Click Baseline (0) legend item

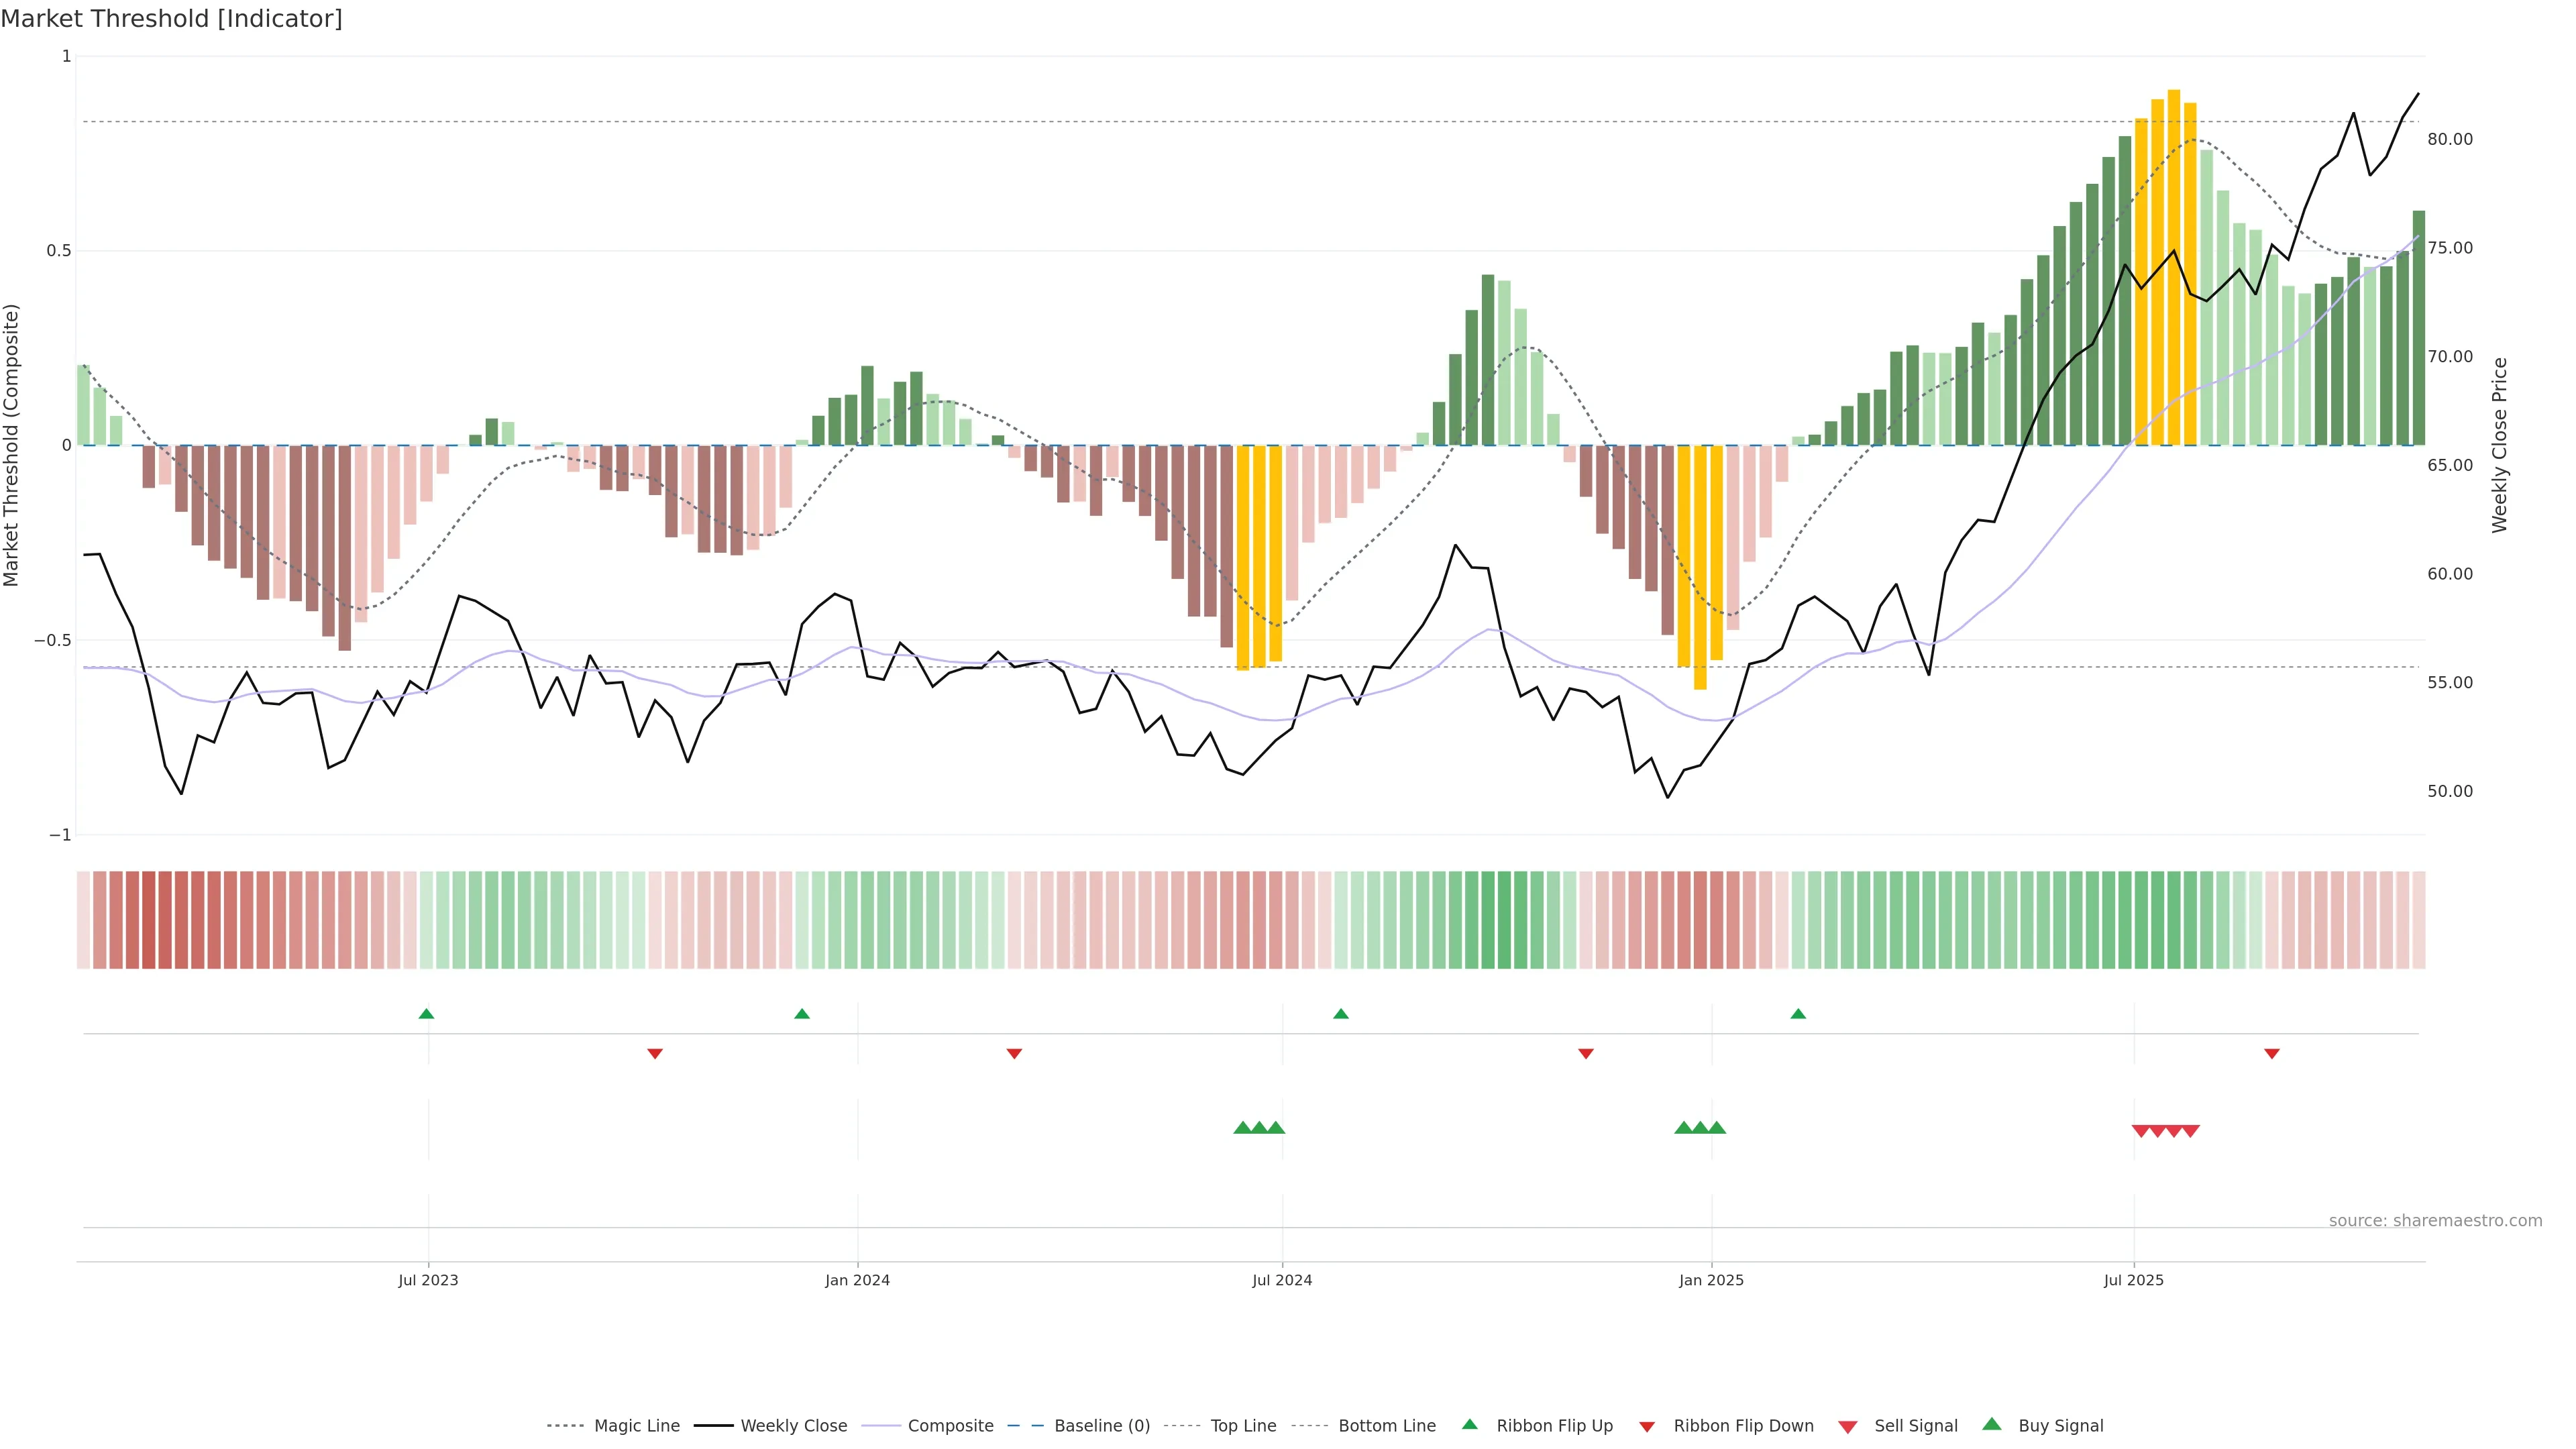tap(1101, 1426)
